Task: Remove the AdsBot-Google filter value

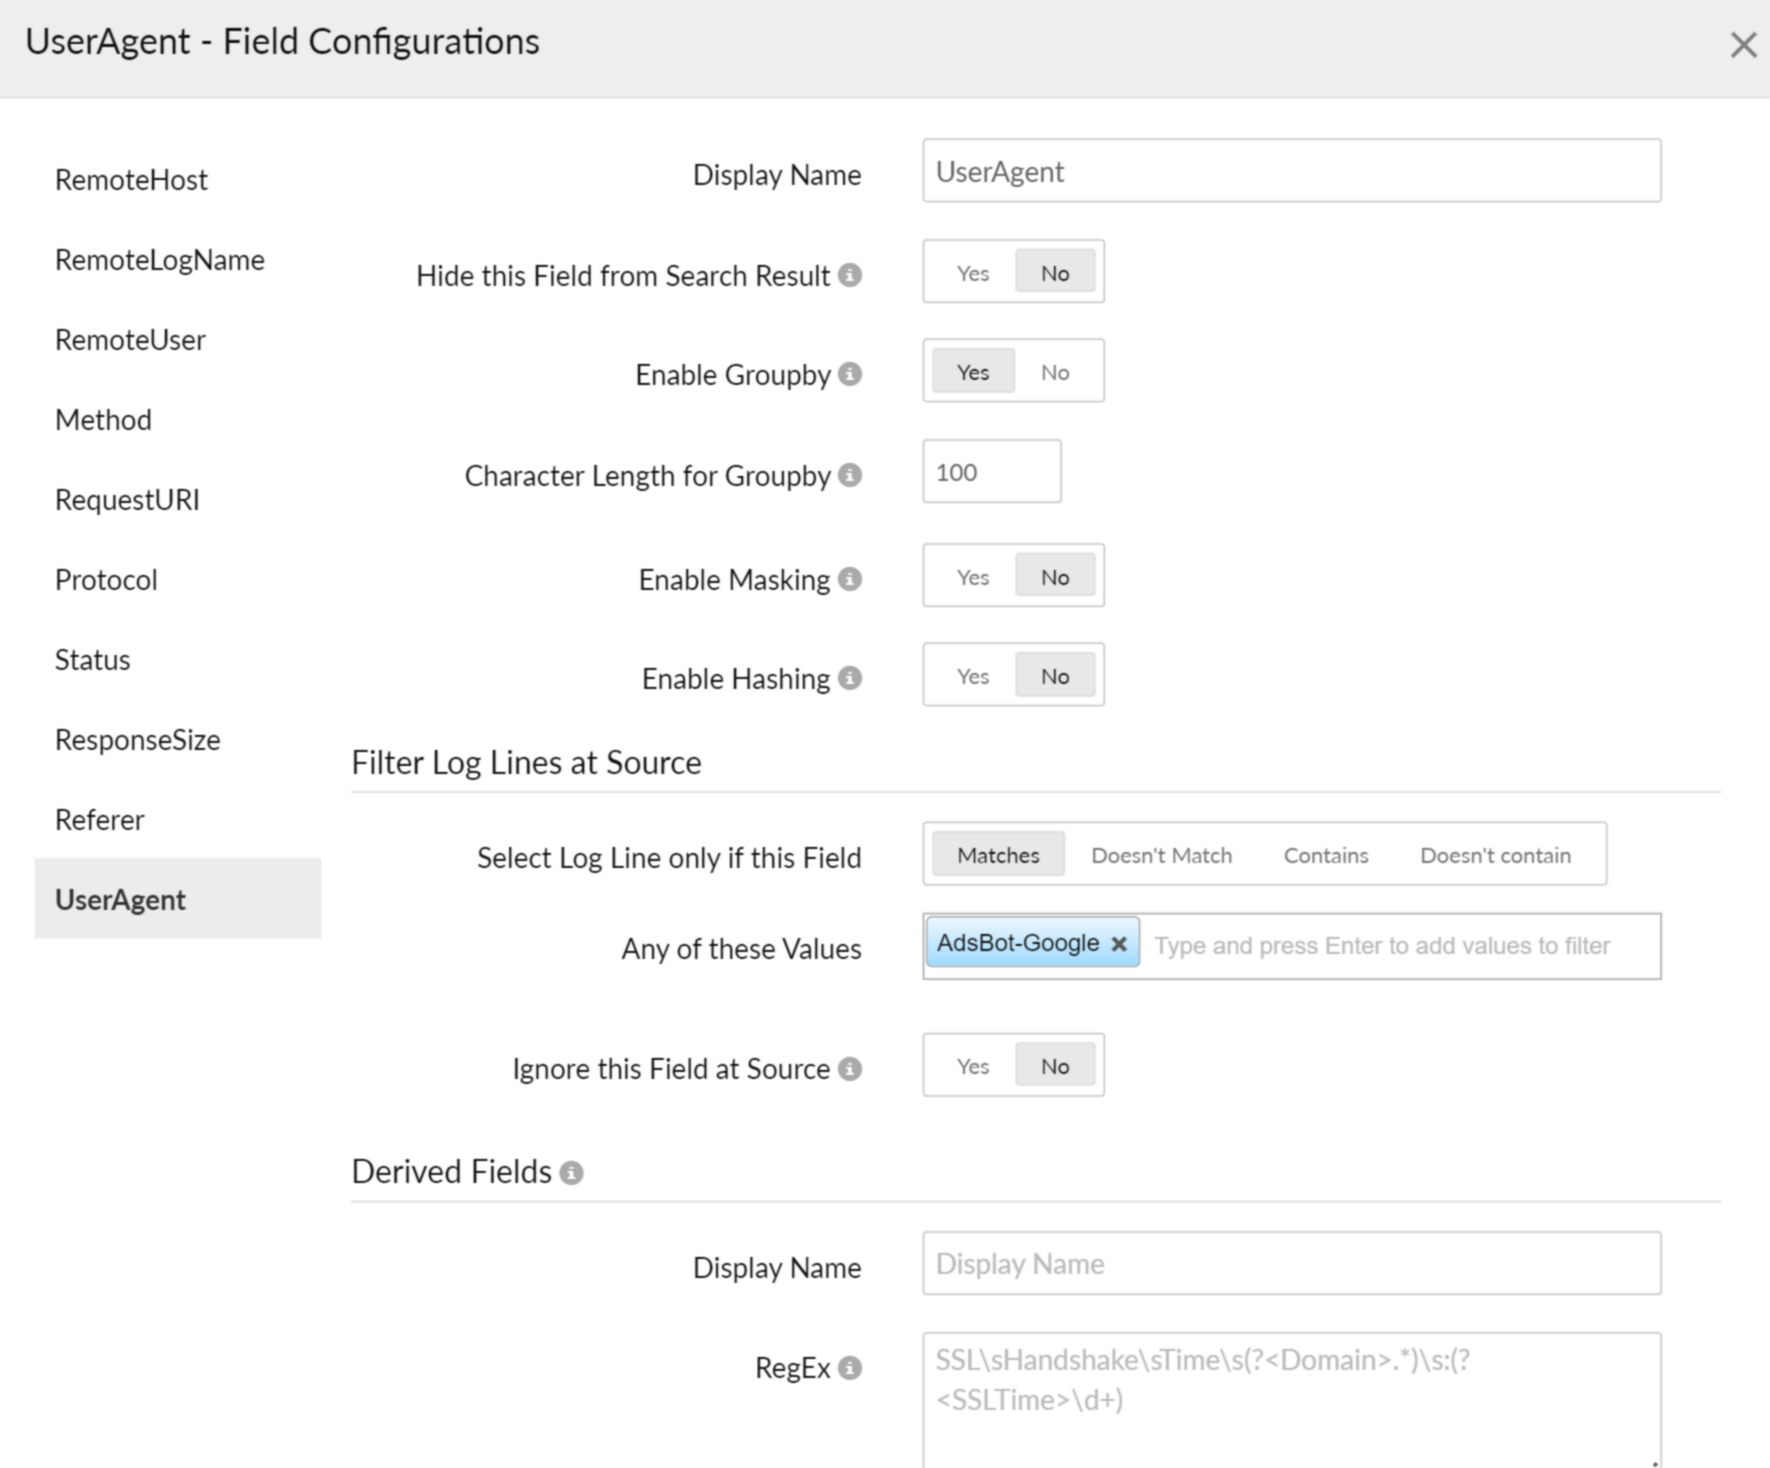Action: pyautogui.click(x=1118, y=942)
